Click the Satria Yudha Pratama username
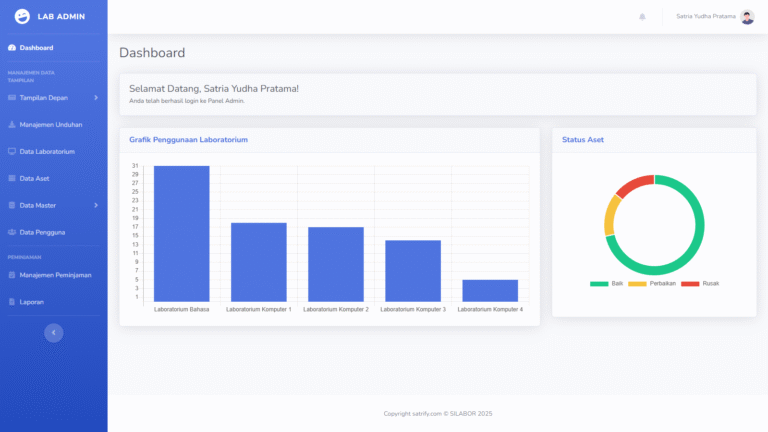The width and height of the screenshot is (768, 432). click(705, 17)
